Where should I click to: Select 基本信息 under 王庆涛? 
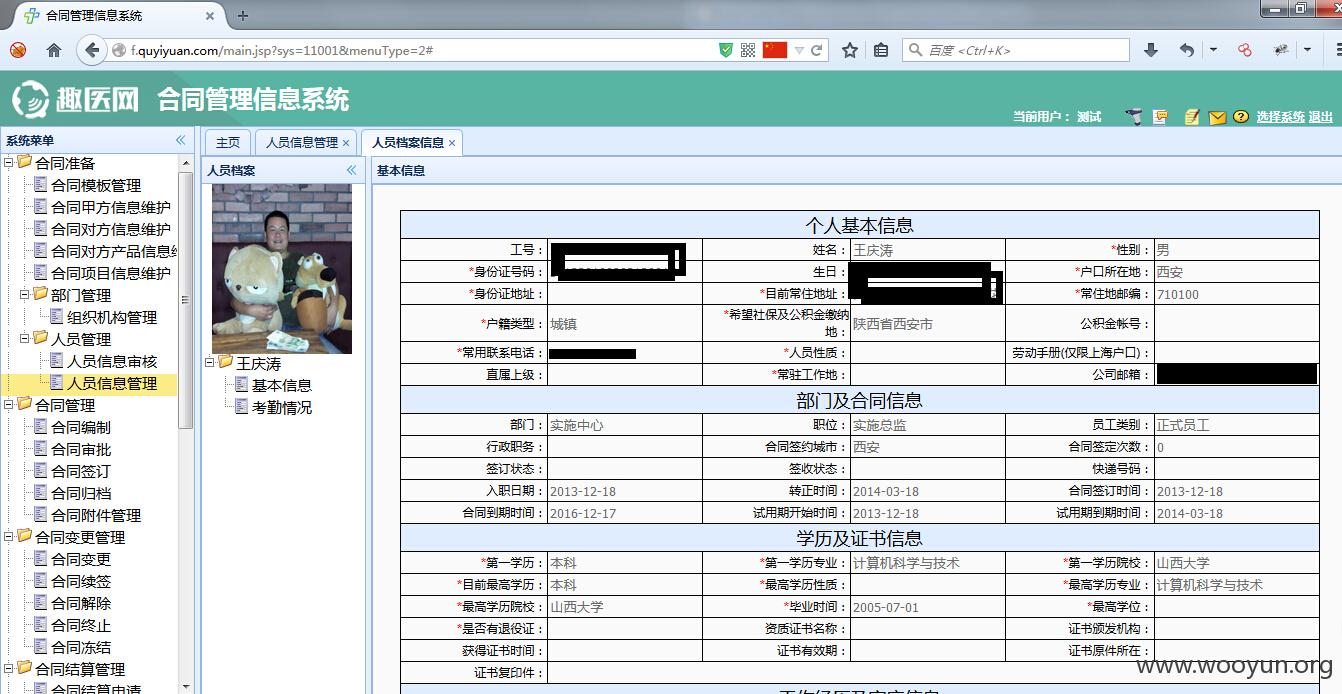[x=281, y=385]
